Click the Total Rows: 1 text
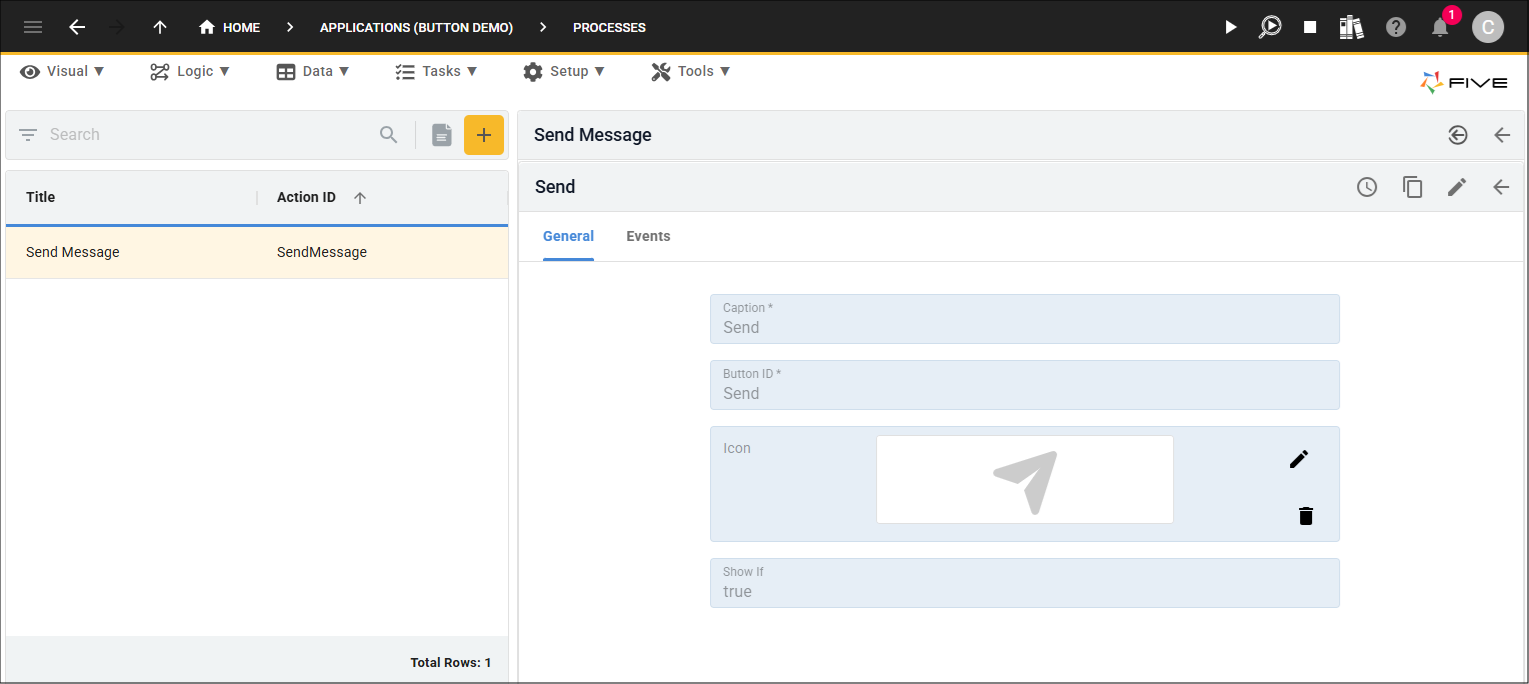The height and width of the screenshot is (684, 1529). coord(451,662)
